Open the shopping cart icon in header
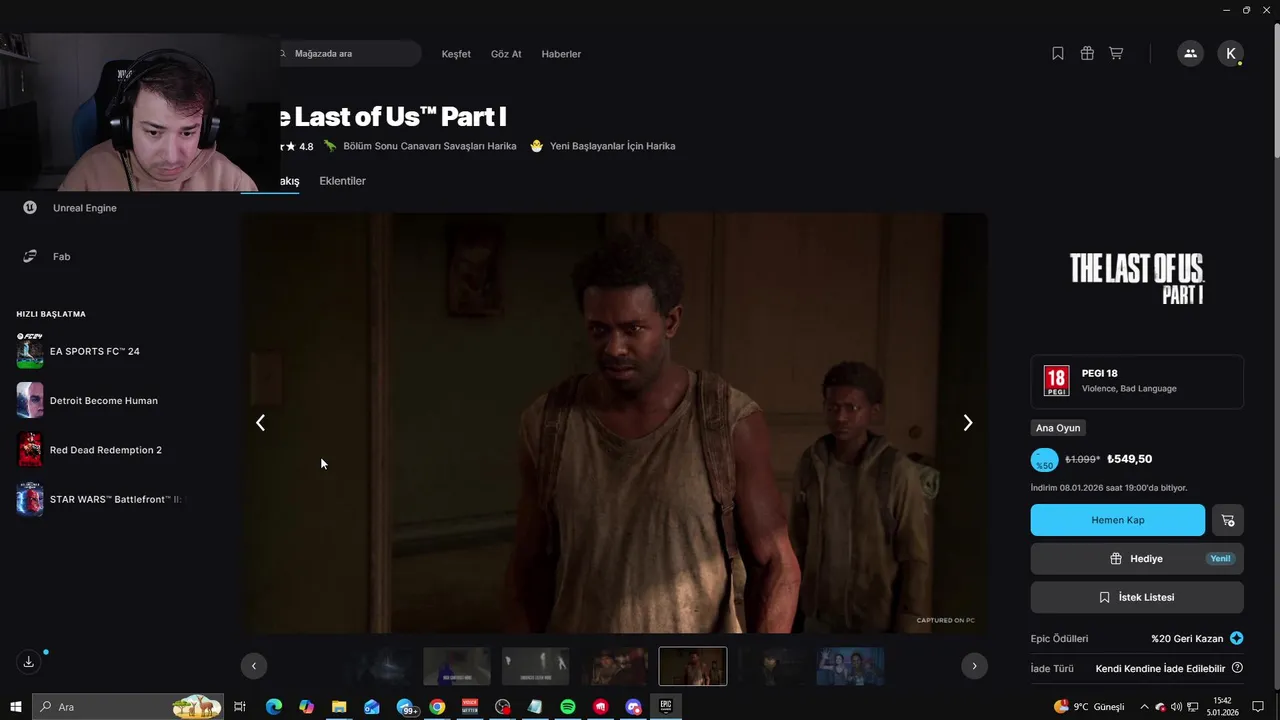 click(1116, 54)
